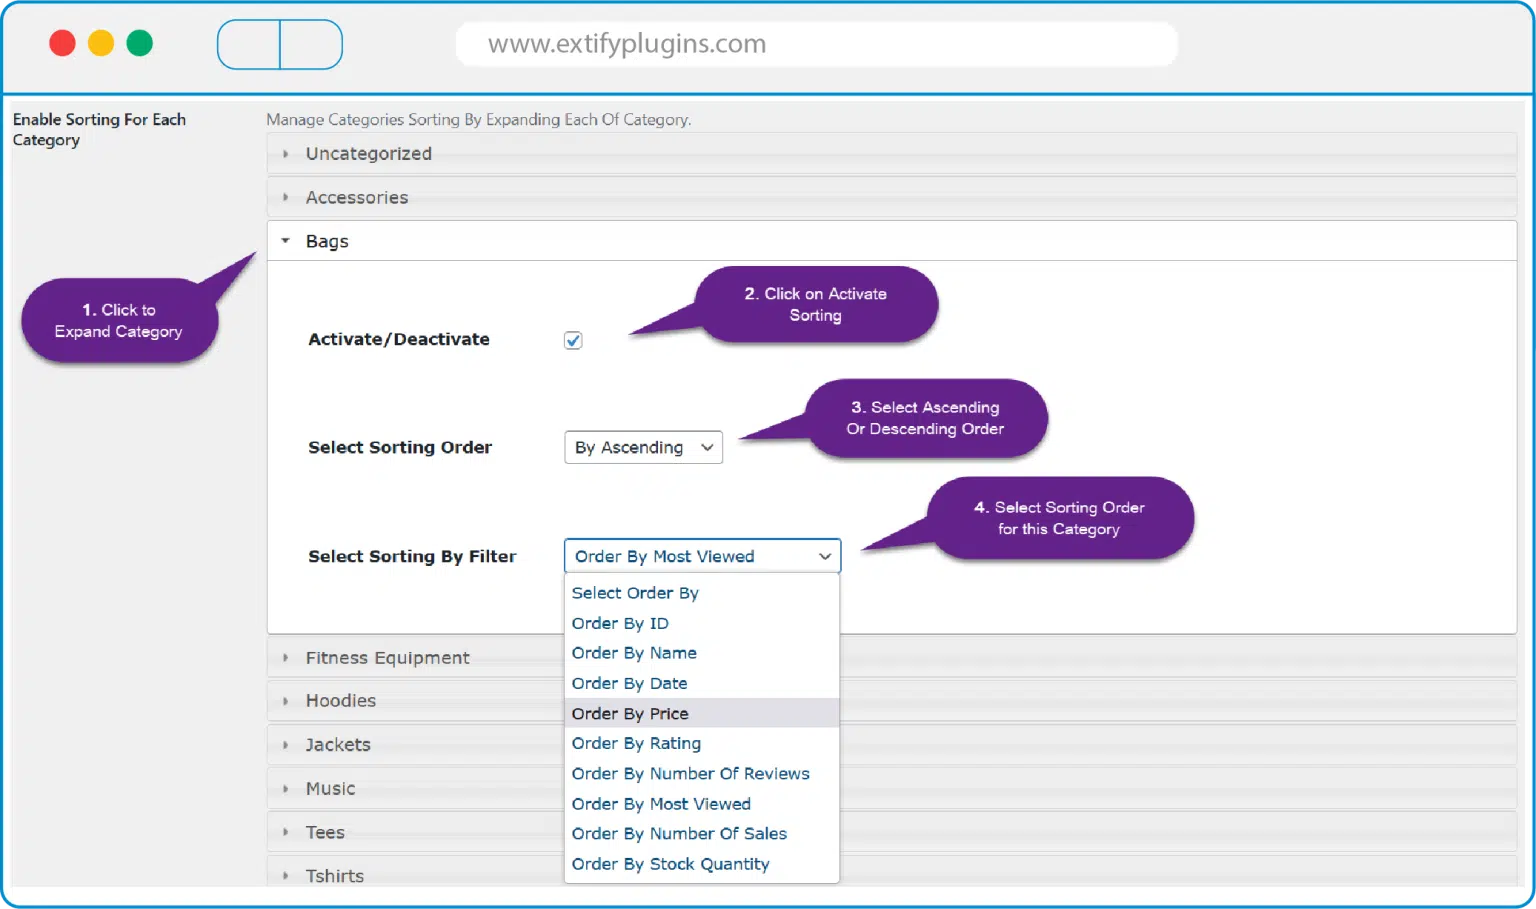This screenshot has width=1536, height=909.
Task: Select Order By Number Of Sales
Action: 679,834
